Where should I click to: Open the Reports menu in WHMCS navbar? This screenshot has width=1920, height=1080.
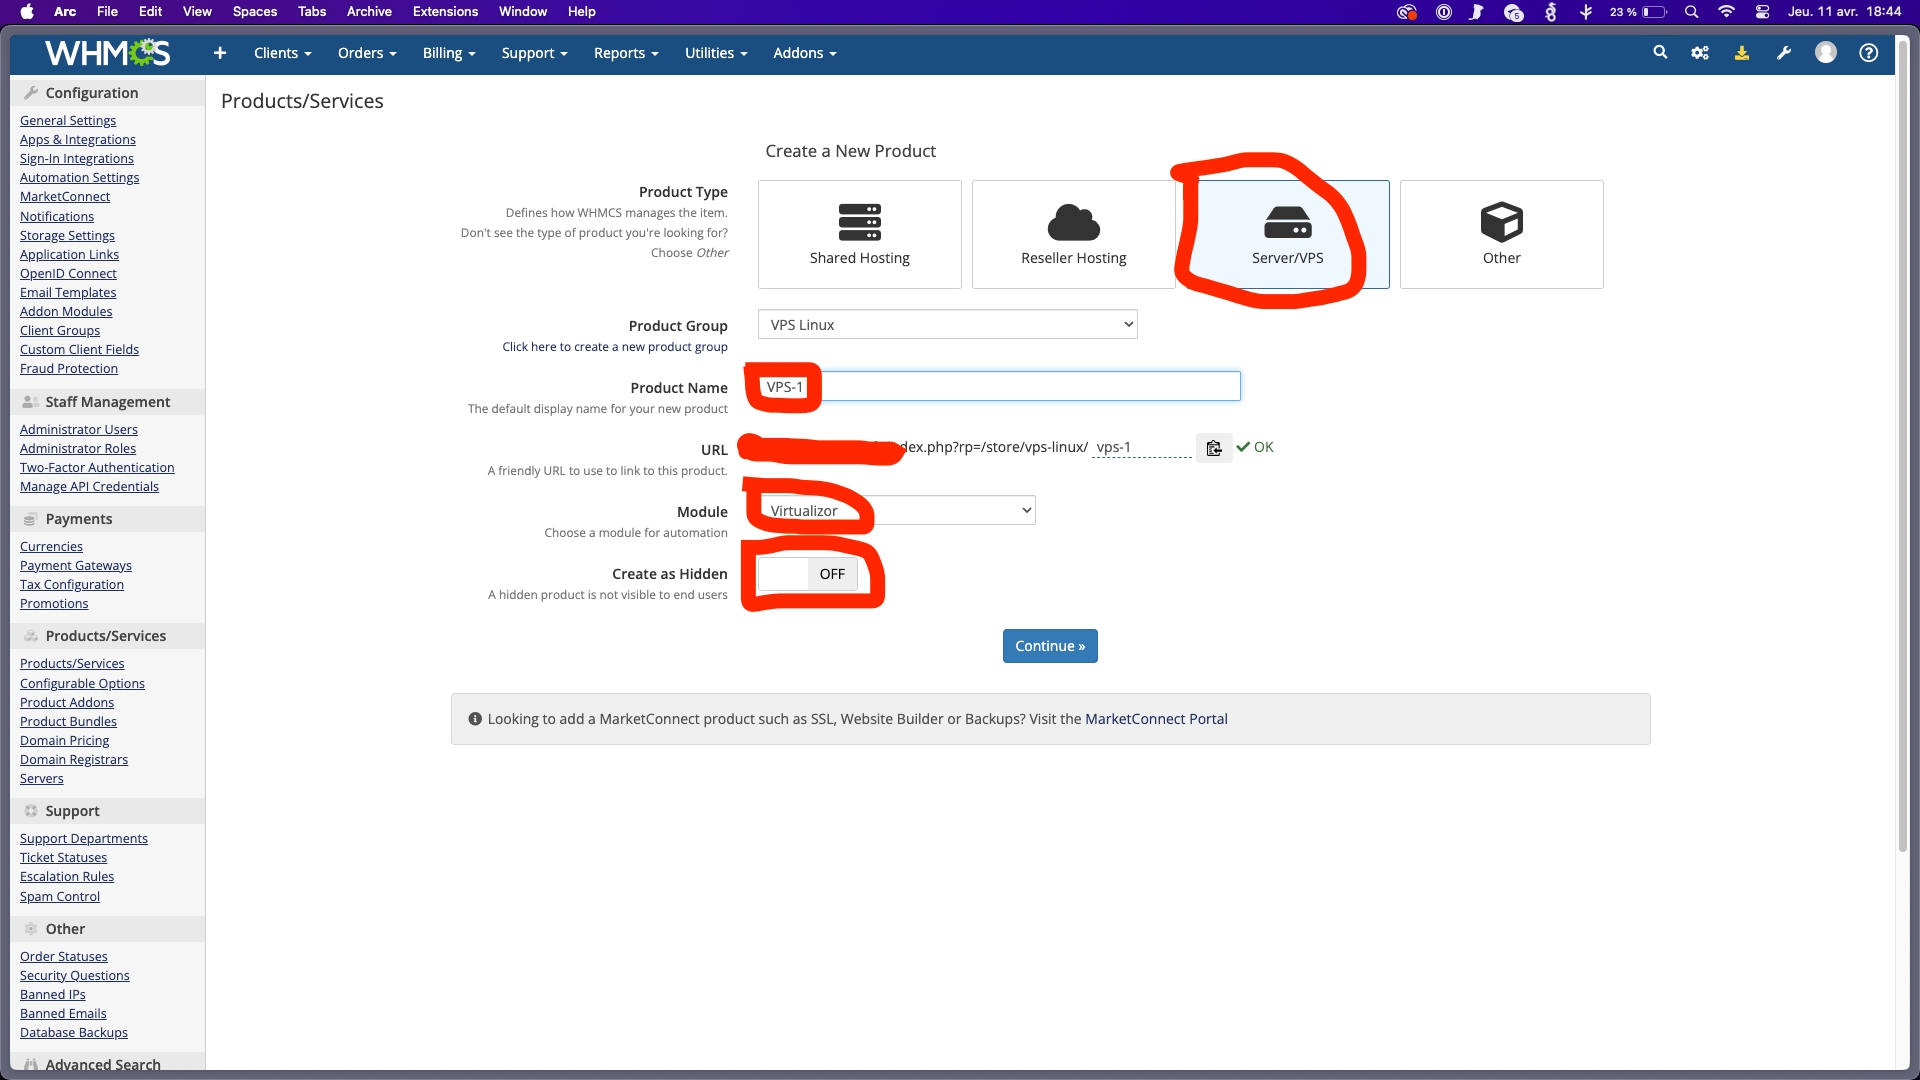click(625, 53)
